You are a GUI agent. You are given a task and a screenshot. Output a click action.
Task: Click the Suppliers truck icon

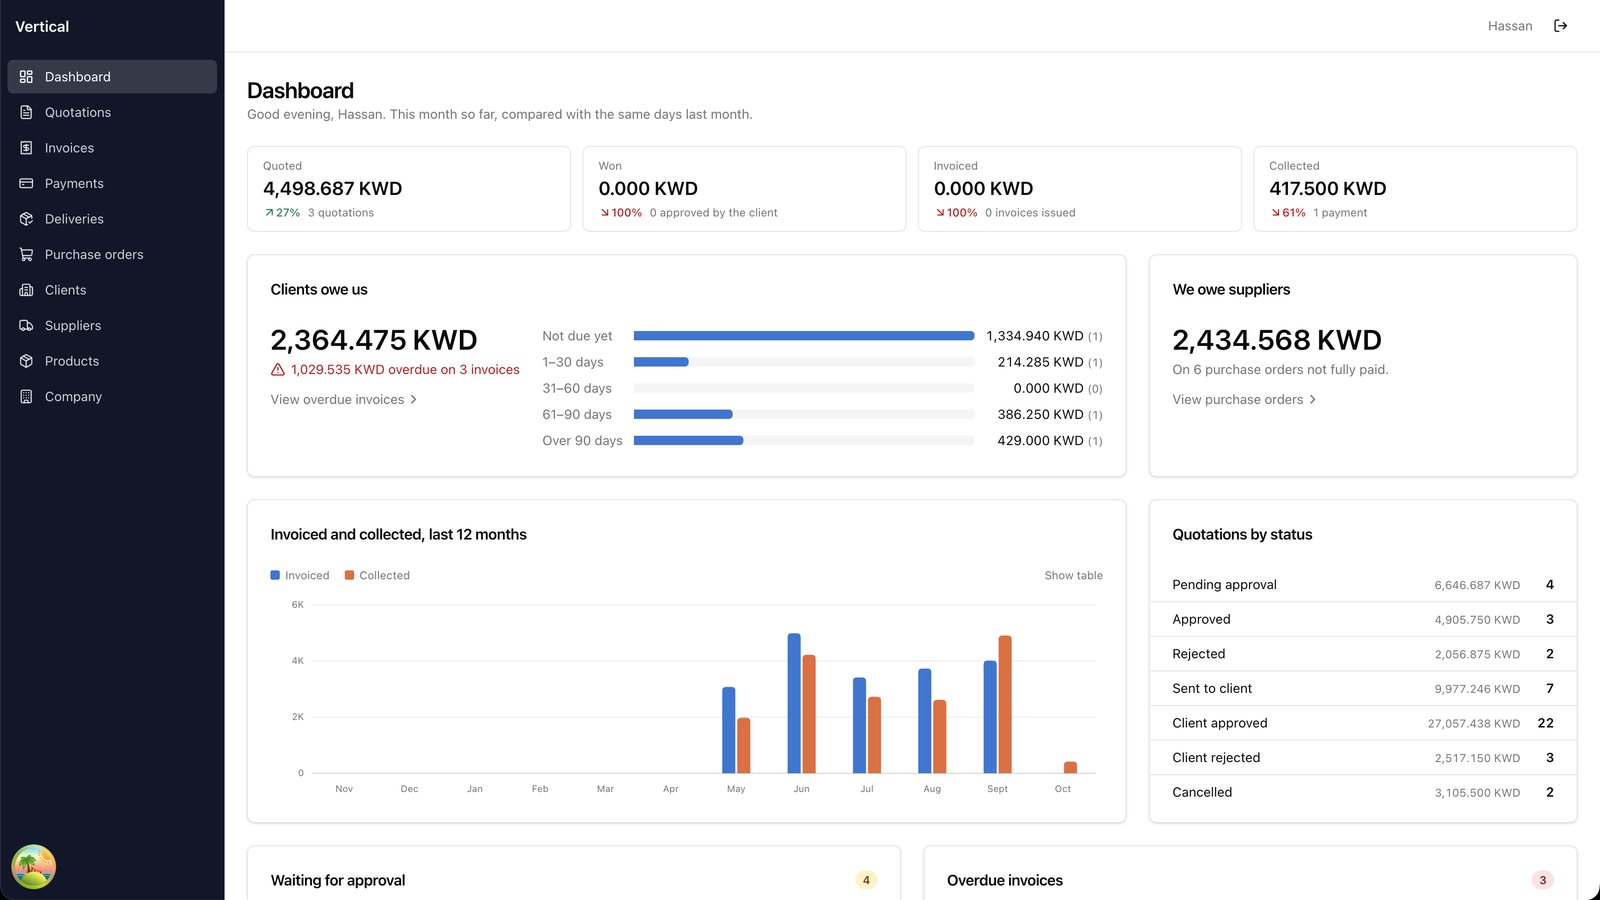26,325
